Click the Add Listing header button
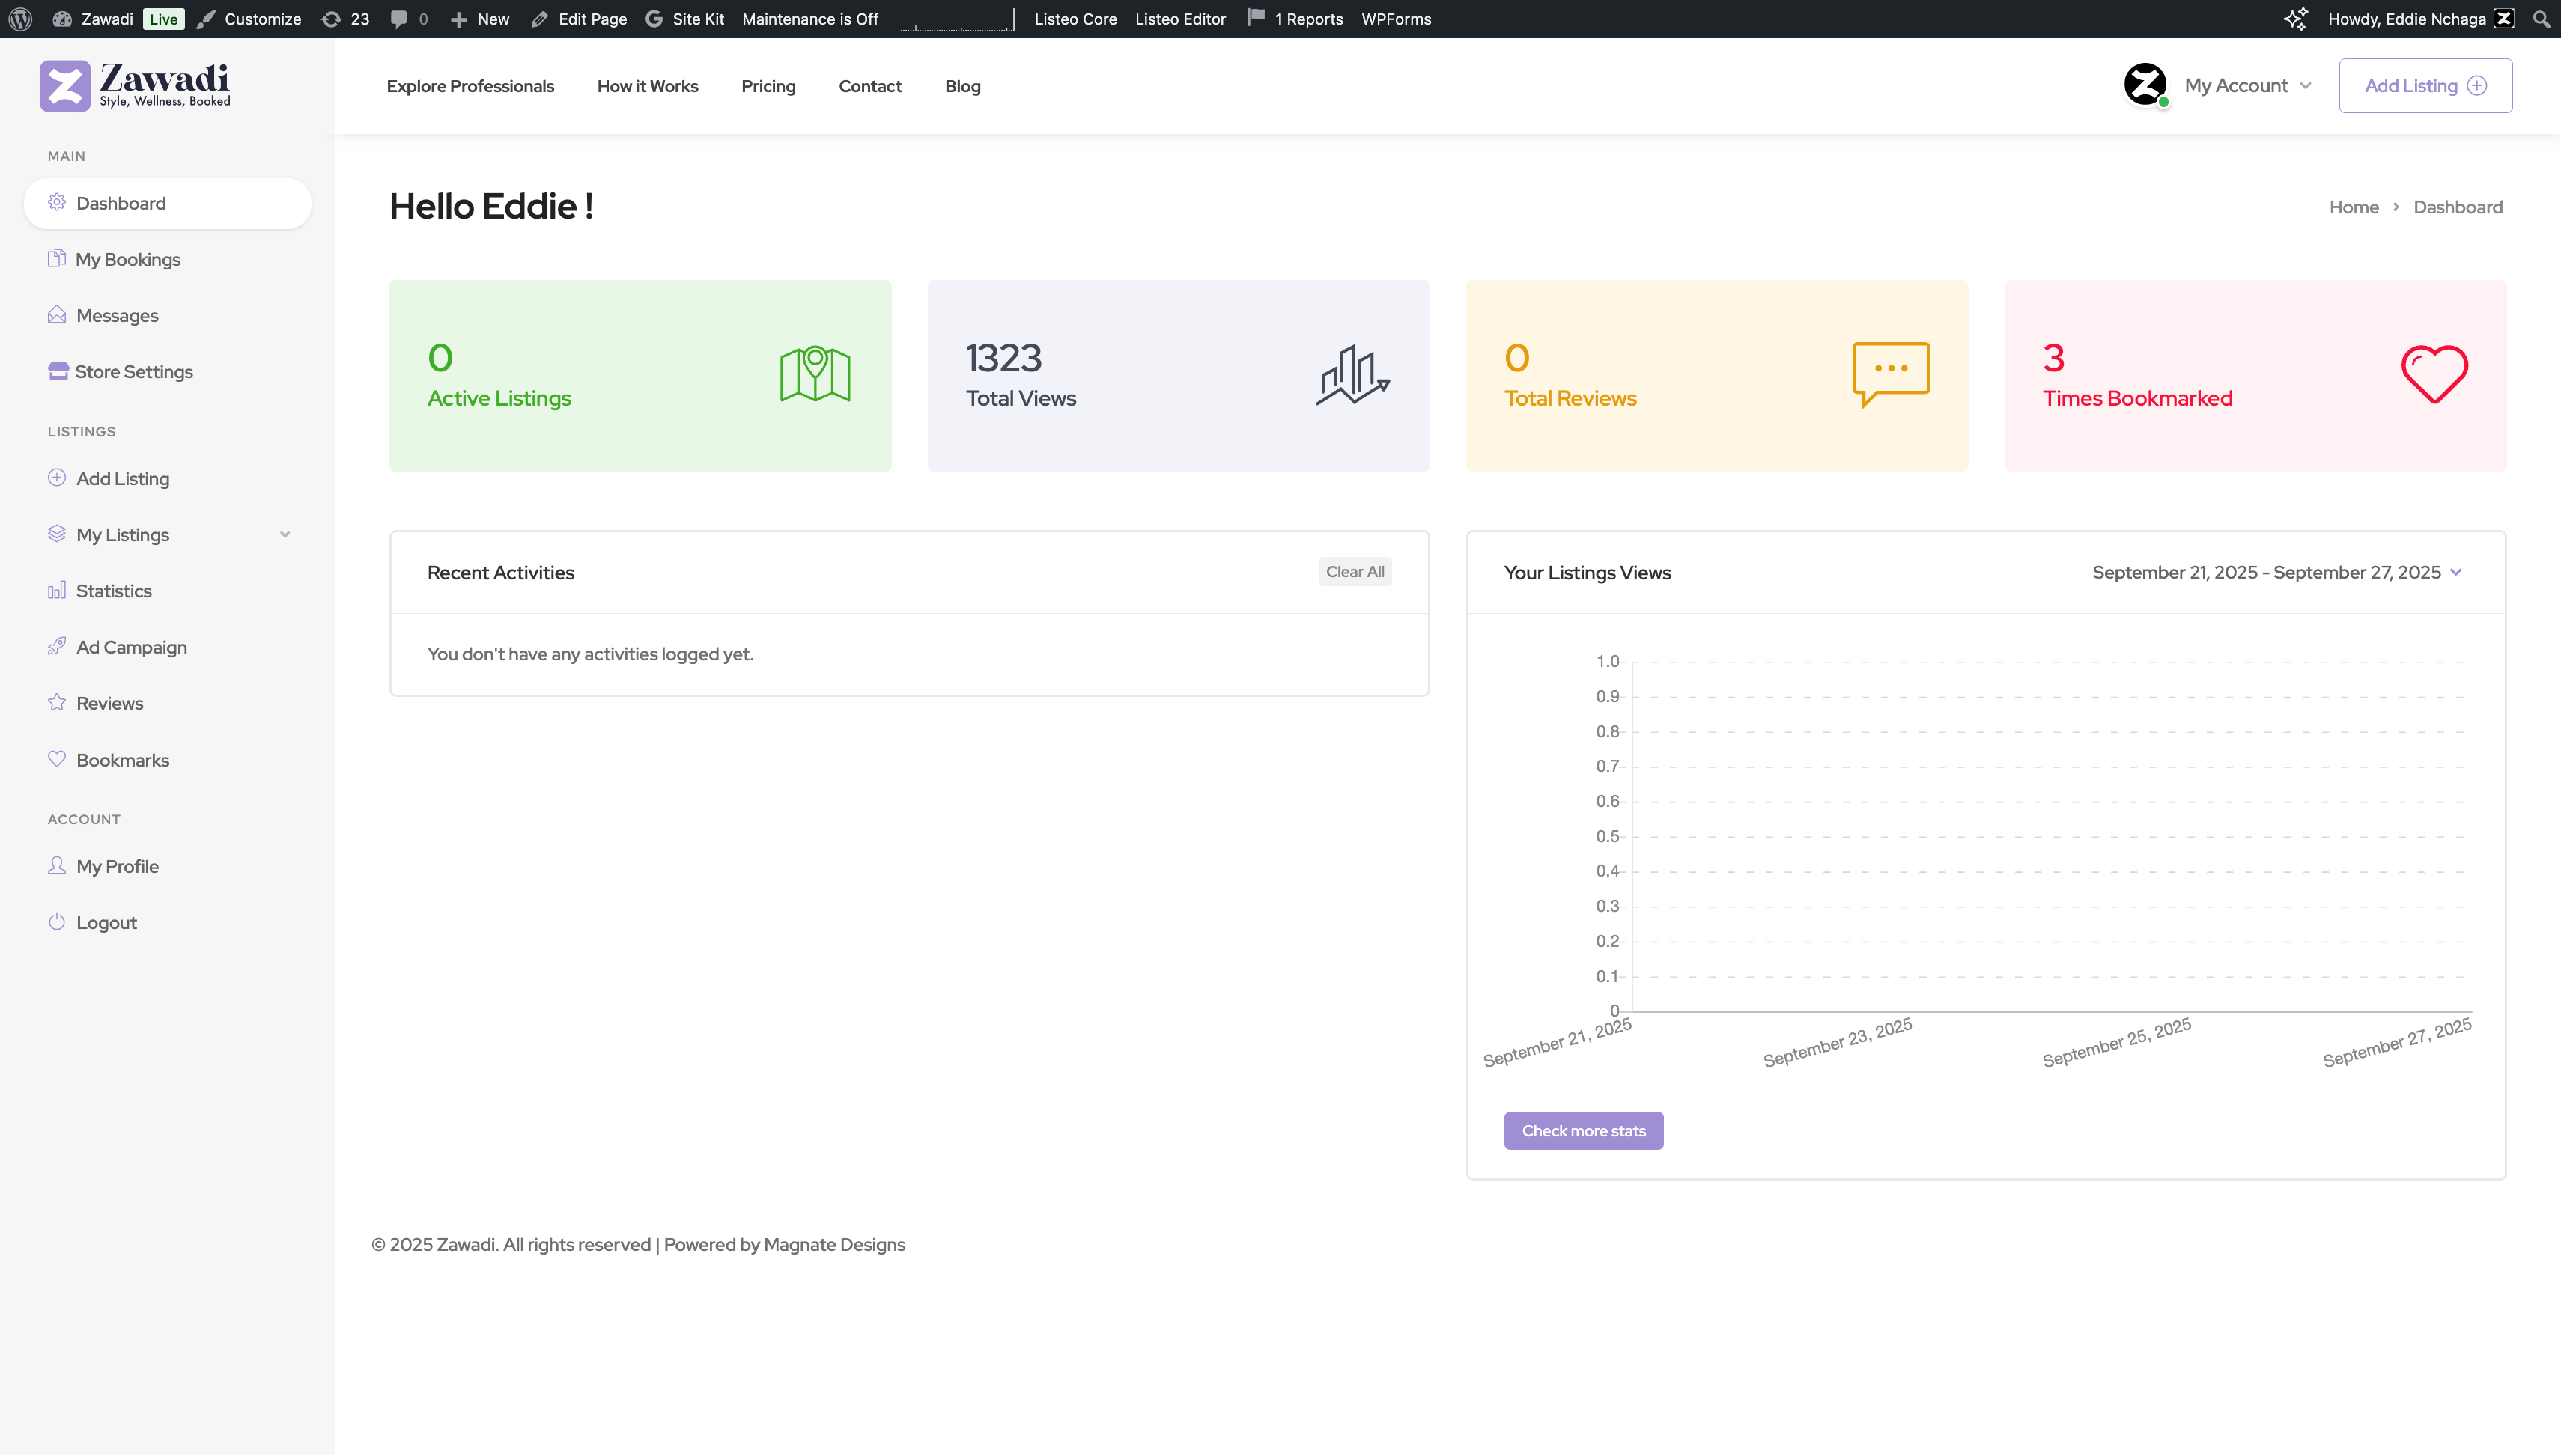The height and width of the screenshot is (1456, 2561). point(2425,86)
